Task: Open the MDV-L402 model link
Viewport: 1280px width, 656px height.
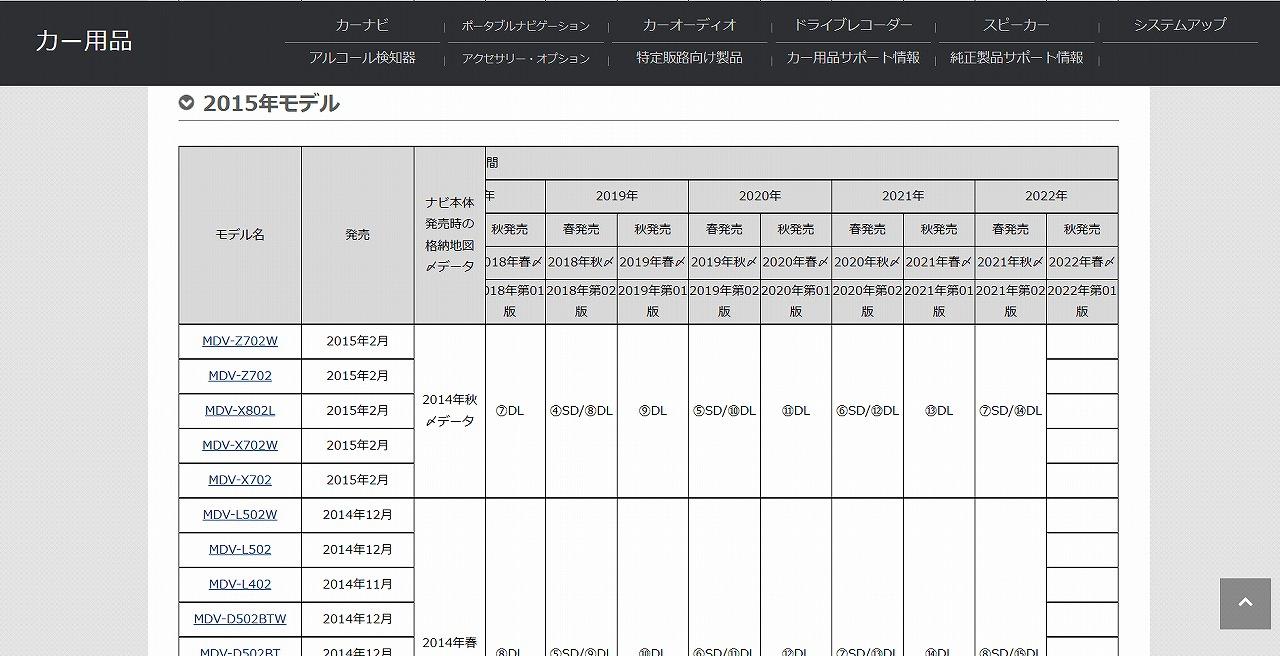Action: coord(240,584)
